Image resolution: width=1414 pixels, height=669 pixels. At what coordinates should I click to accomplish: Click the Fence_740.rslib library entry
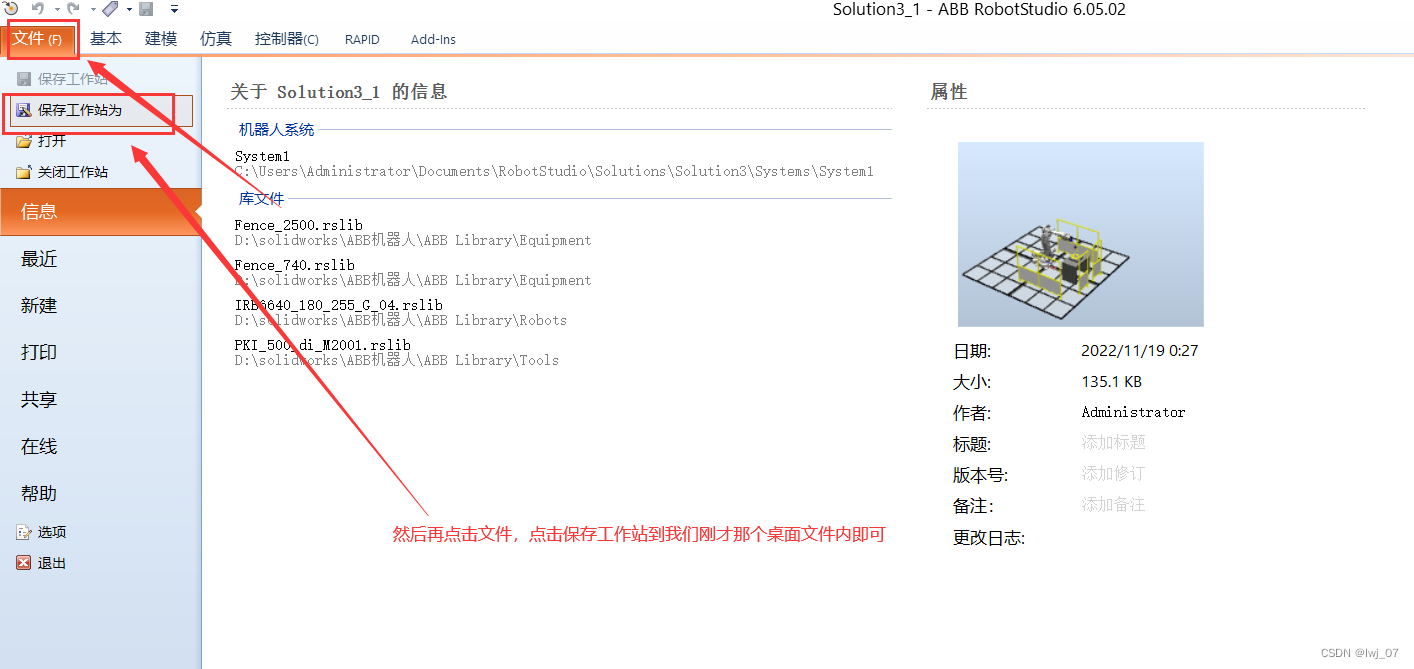pyautogui.click(x=294, y=265)
